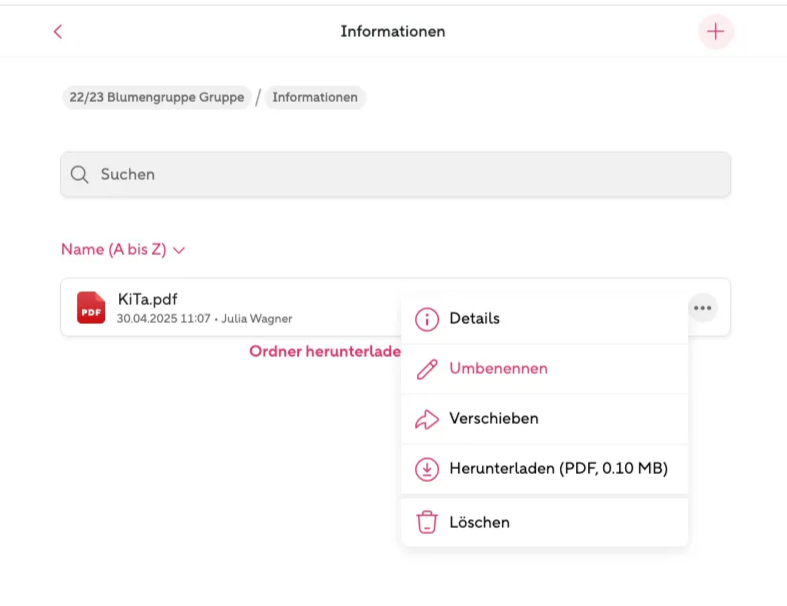Screen dimensions: 787x606
Task: Click the pencil rename icon
Action: [427, 369]
